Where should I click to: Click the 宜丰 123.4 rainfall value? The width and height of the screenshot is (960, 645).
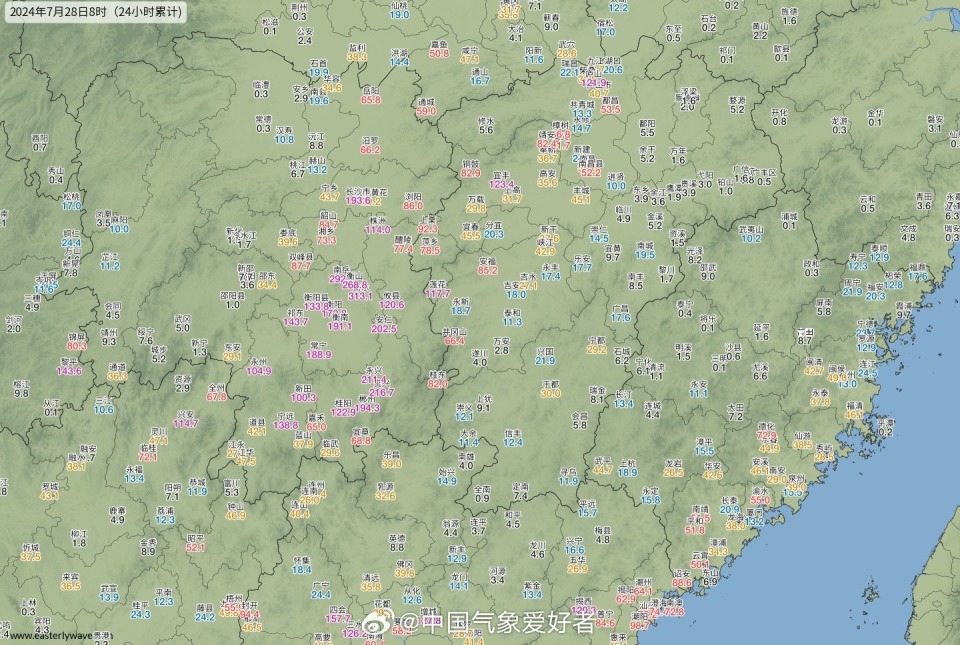(501, 179)
